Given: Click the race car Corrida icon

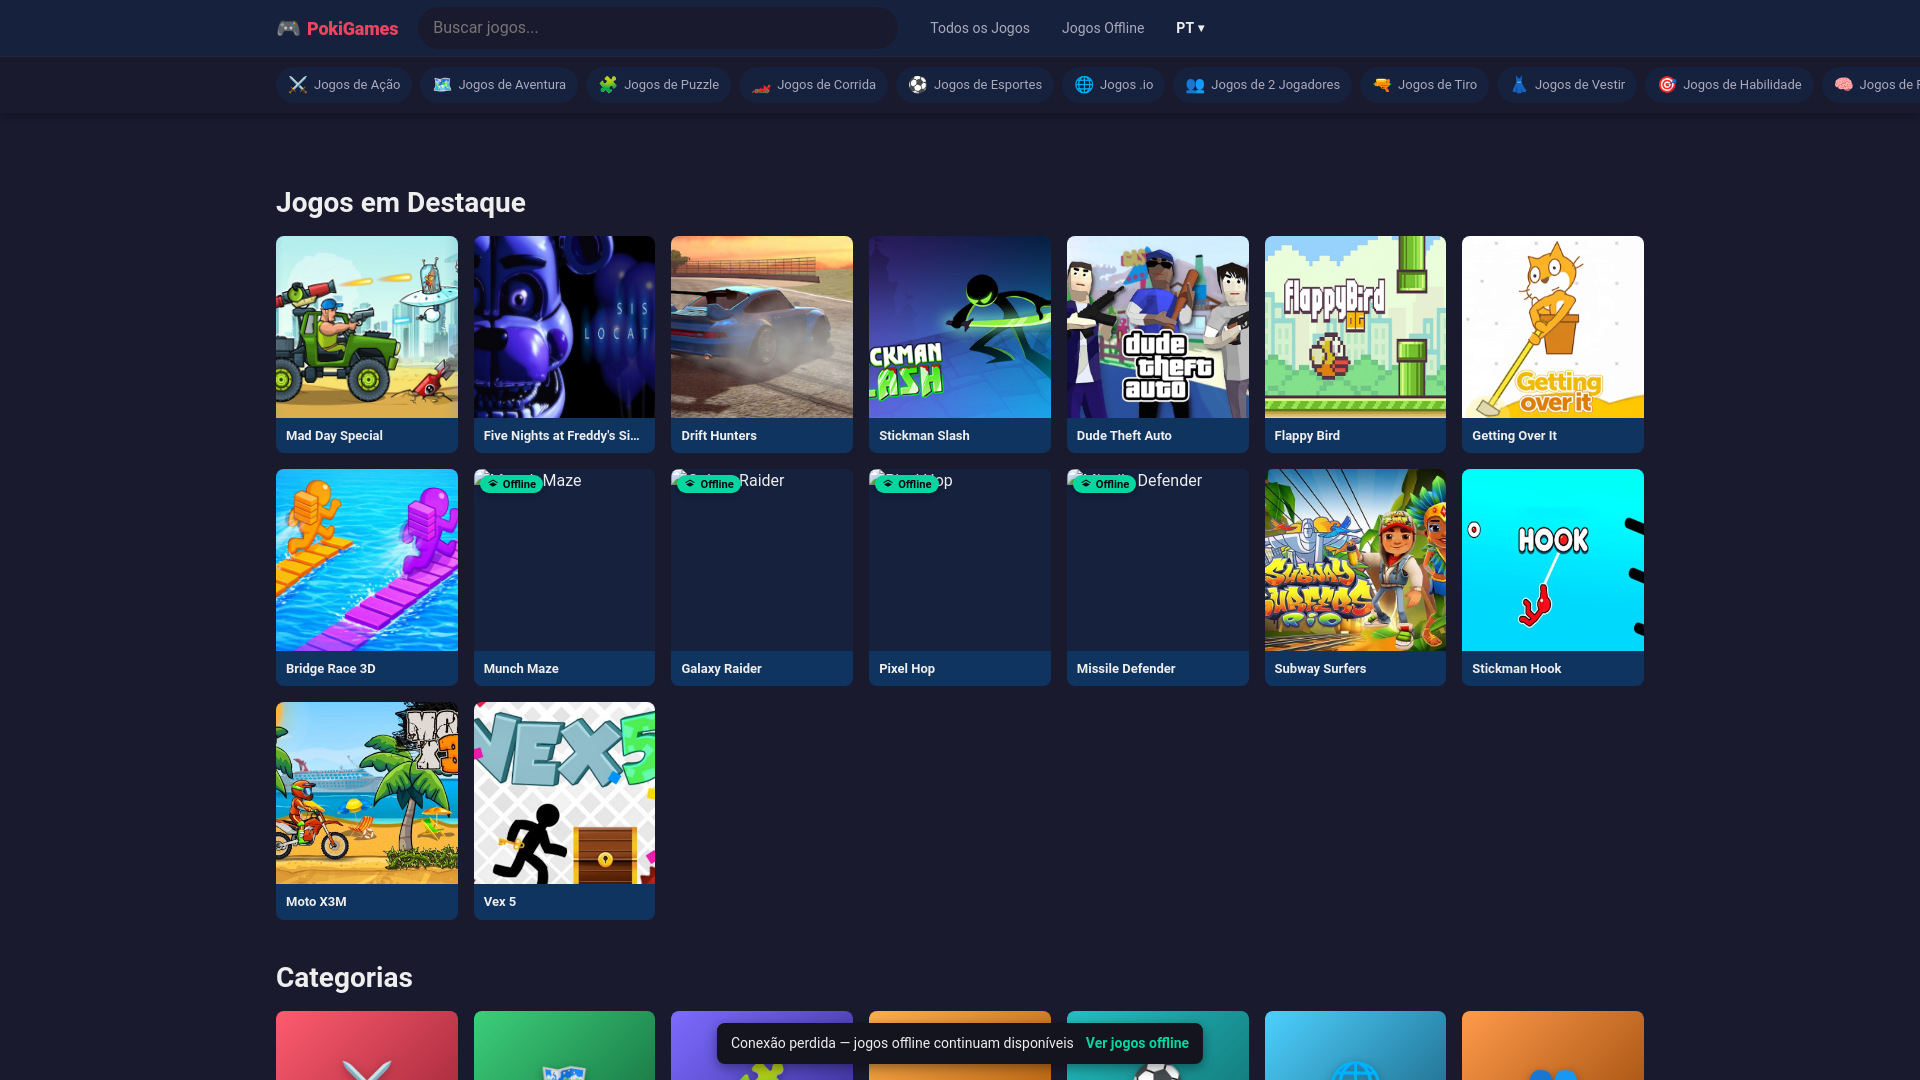Looking at the screenshot, I should point(761,85).
